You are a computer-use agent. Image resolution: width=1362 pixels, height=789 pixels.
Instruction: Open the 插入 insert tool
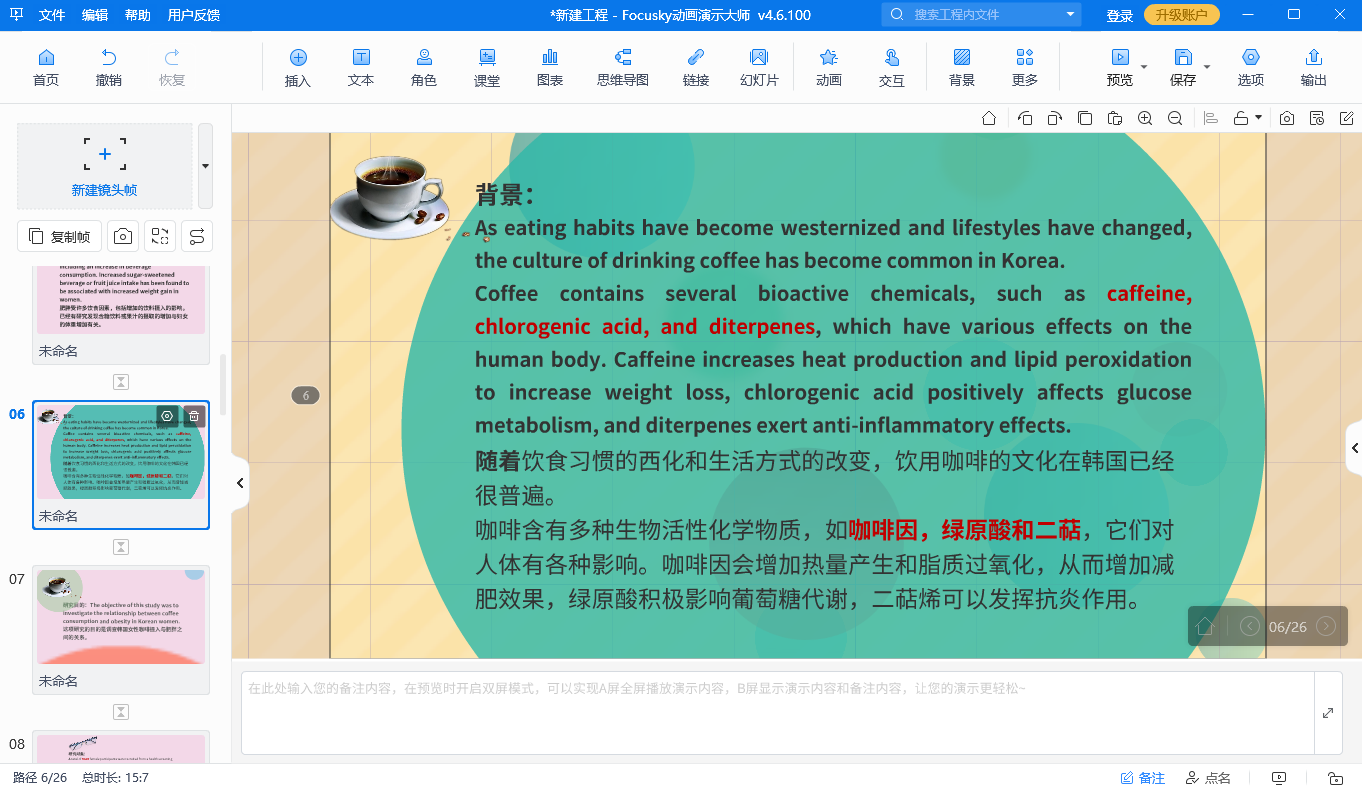(x=298, y=67)
